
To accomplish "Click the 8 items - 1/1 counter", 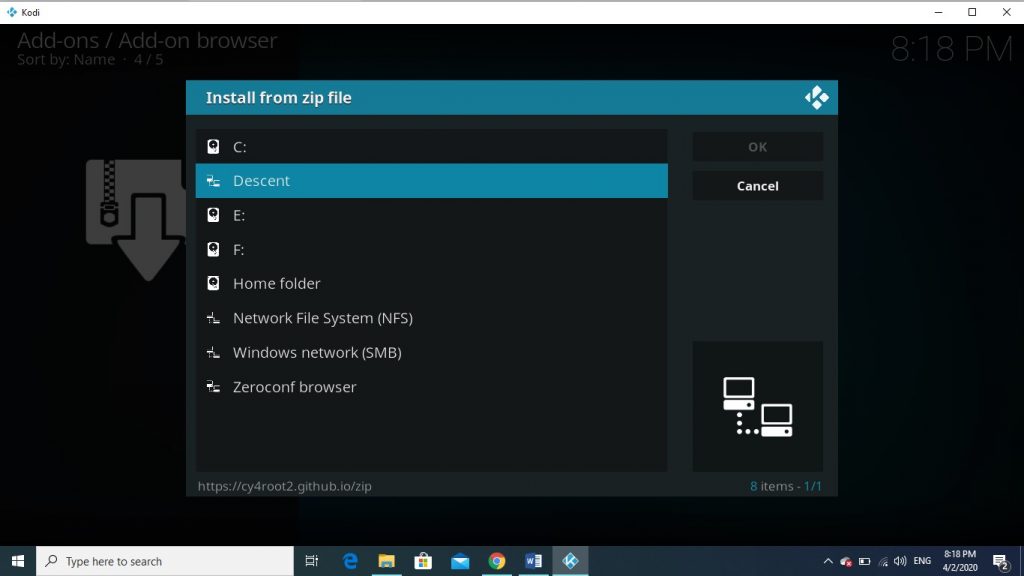I will point(786,486).
